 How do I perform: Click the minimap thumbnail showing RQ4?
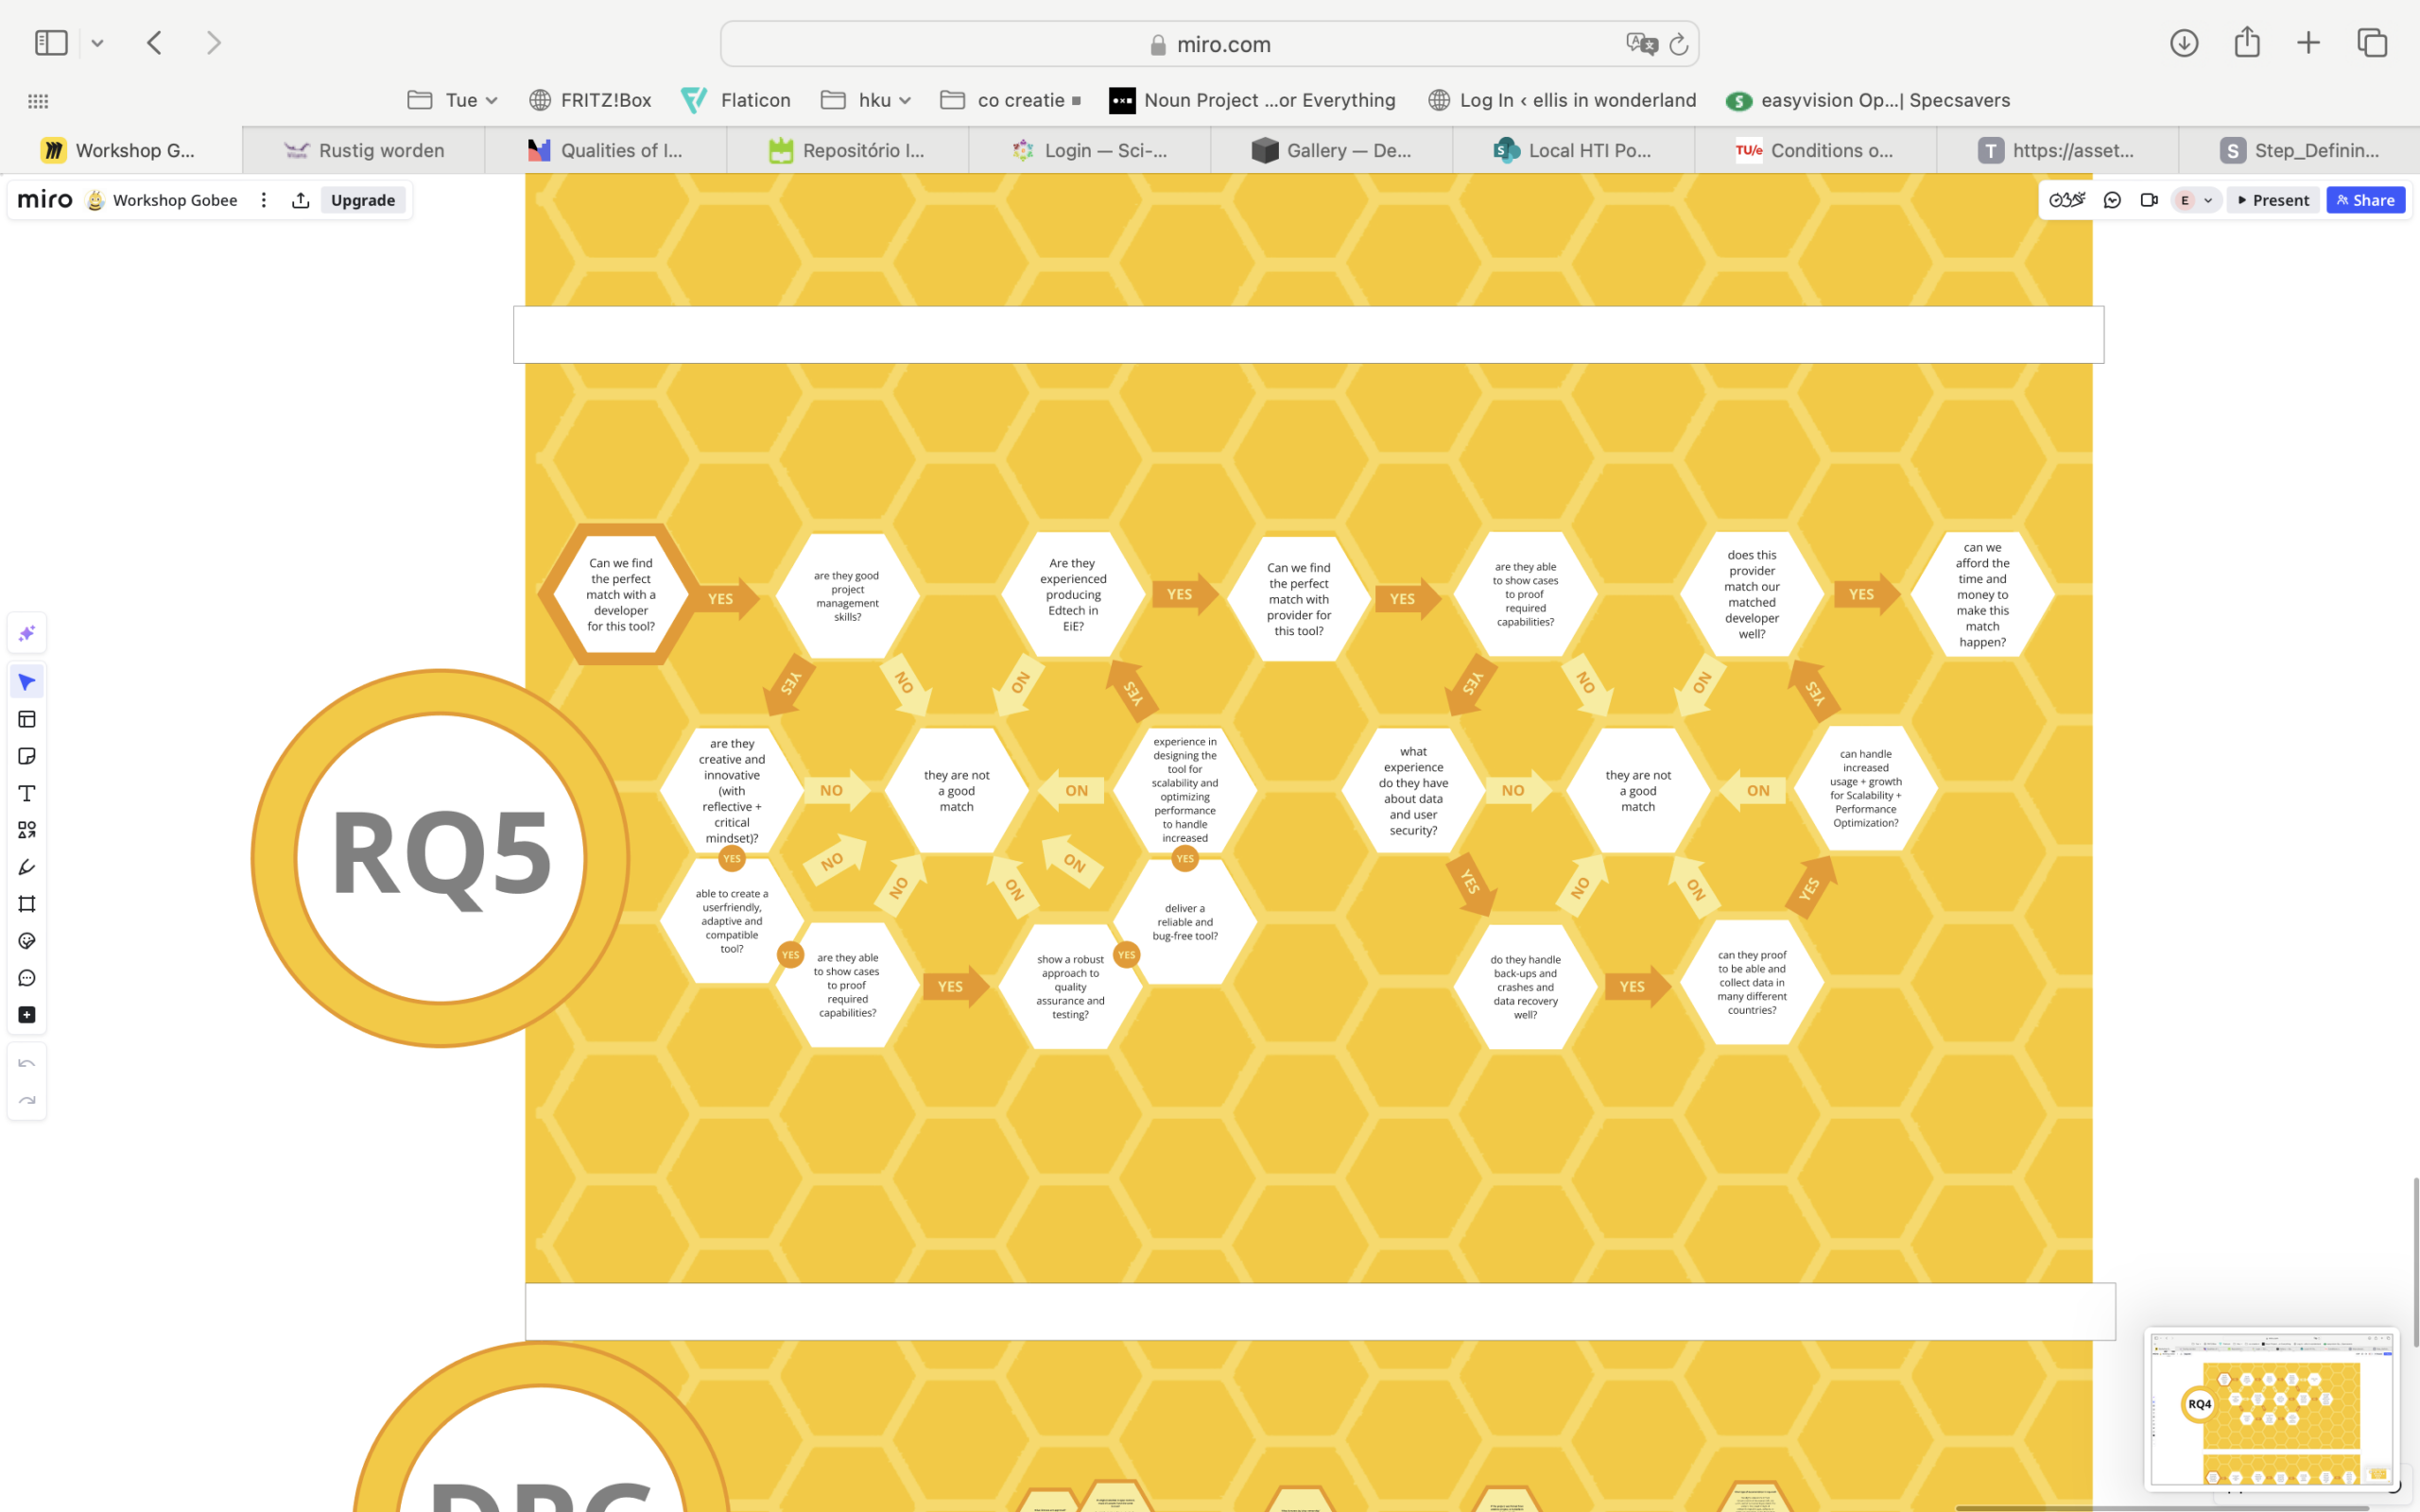coord(2270,1408)
